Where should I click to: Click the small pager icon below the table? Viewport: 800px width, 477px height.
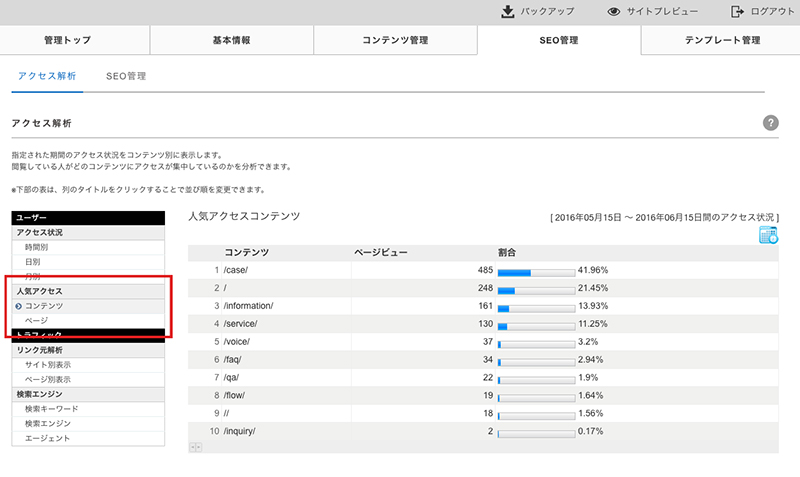(195, 446)
